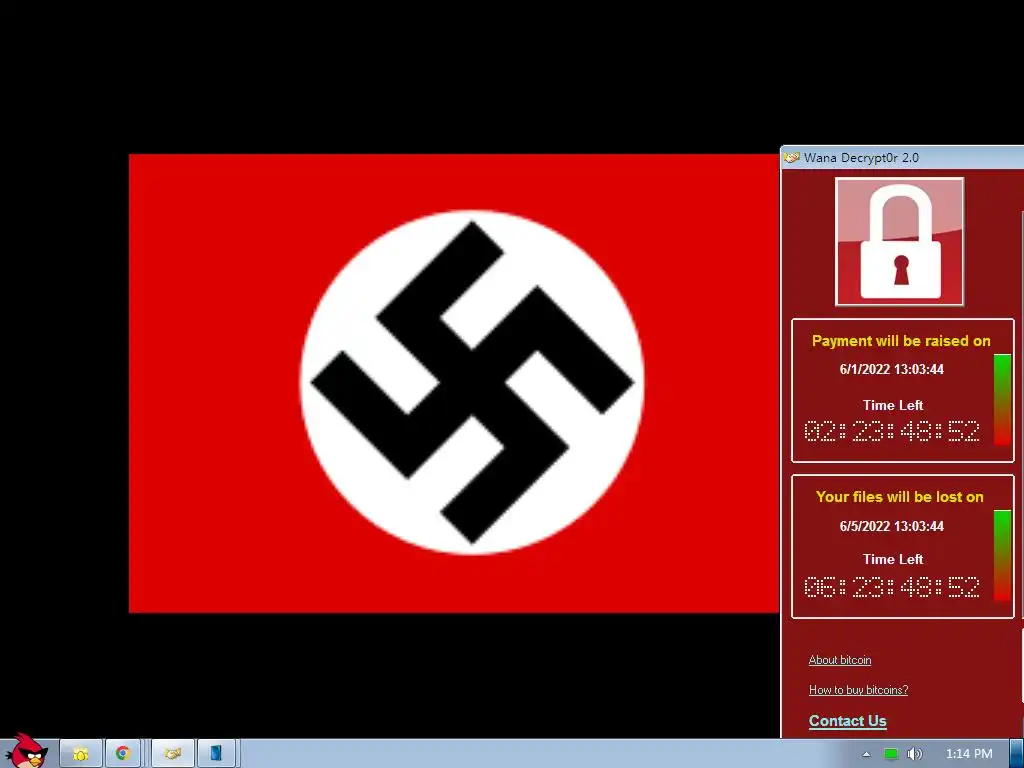Screen dimensions: 1024x768
Task: Click the 1:14 PM clock
Action: coord(969,754)
